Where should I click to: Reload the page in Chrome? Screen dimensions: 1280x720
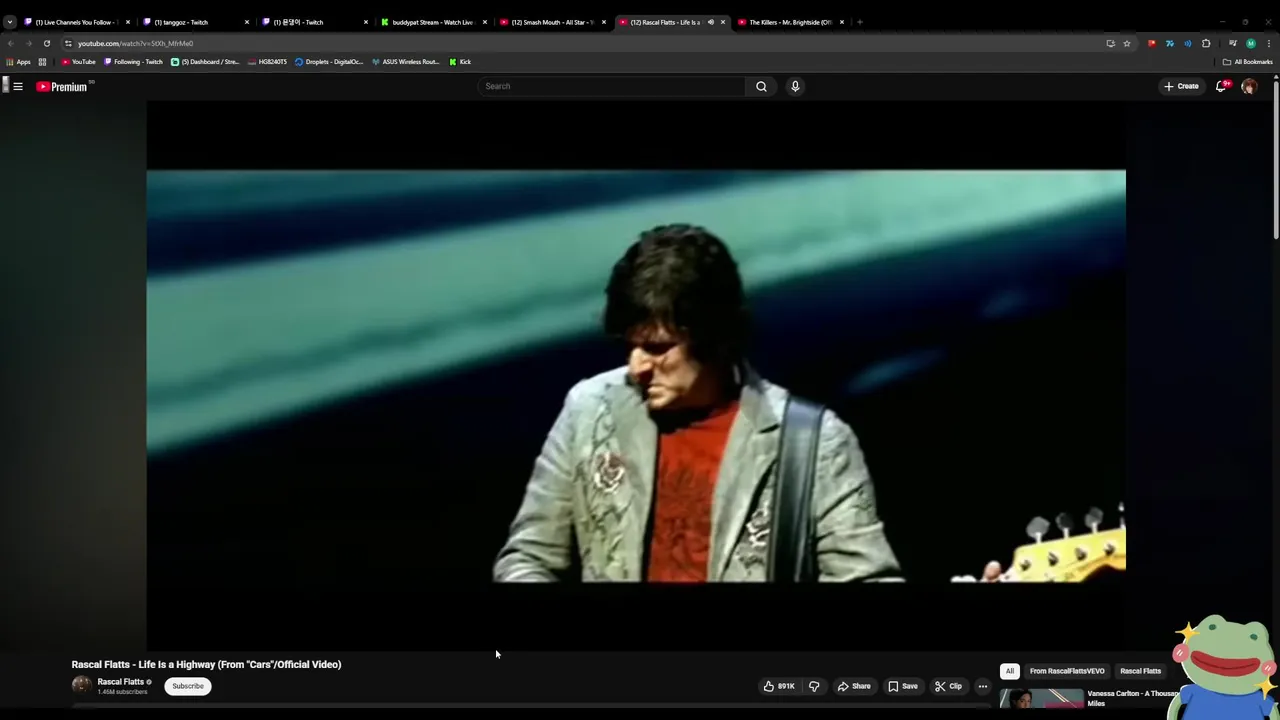pyautogui.click(x=46, y=43)
